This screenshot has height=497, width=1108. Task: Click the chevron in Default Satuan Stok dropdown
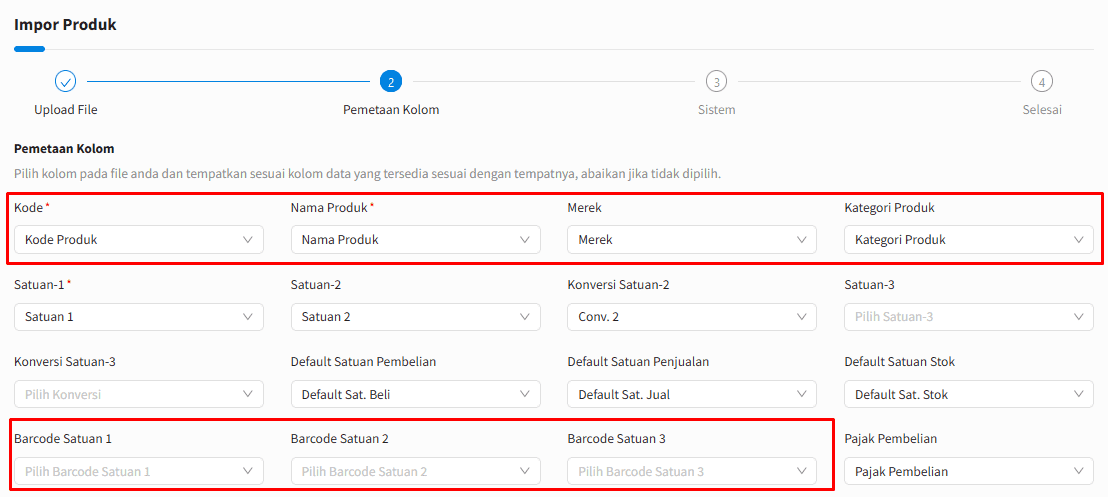click(1078, 394)
